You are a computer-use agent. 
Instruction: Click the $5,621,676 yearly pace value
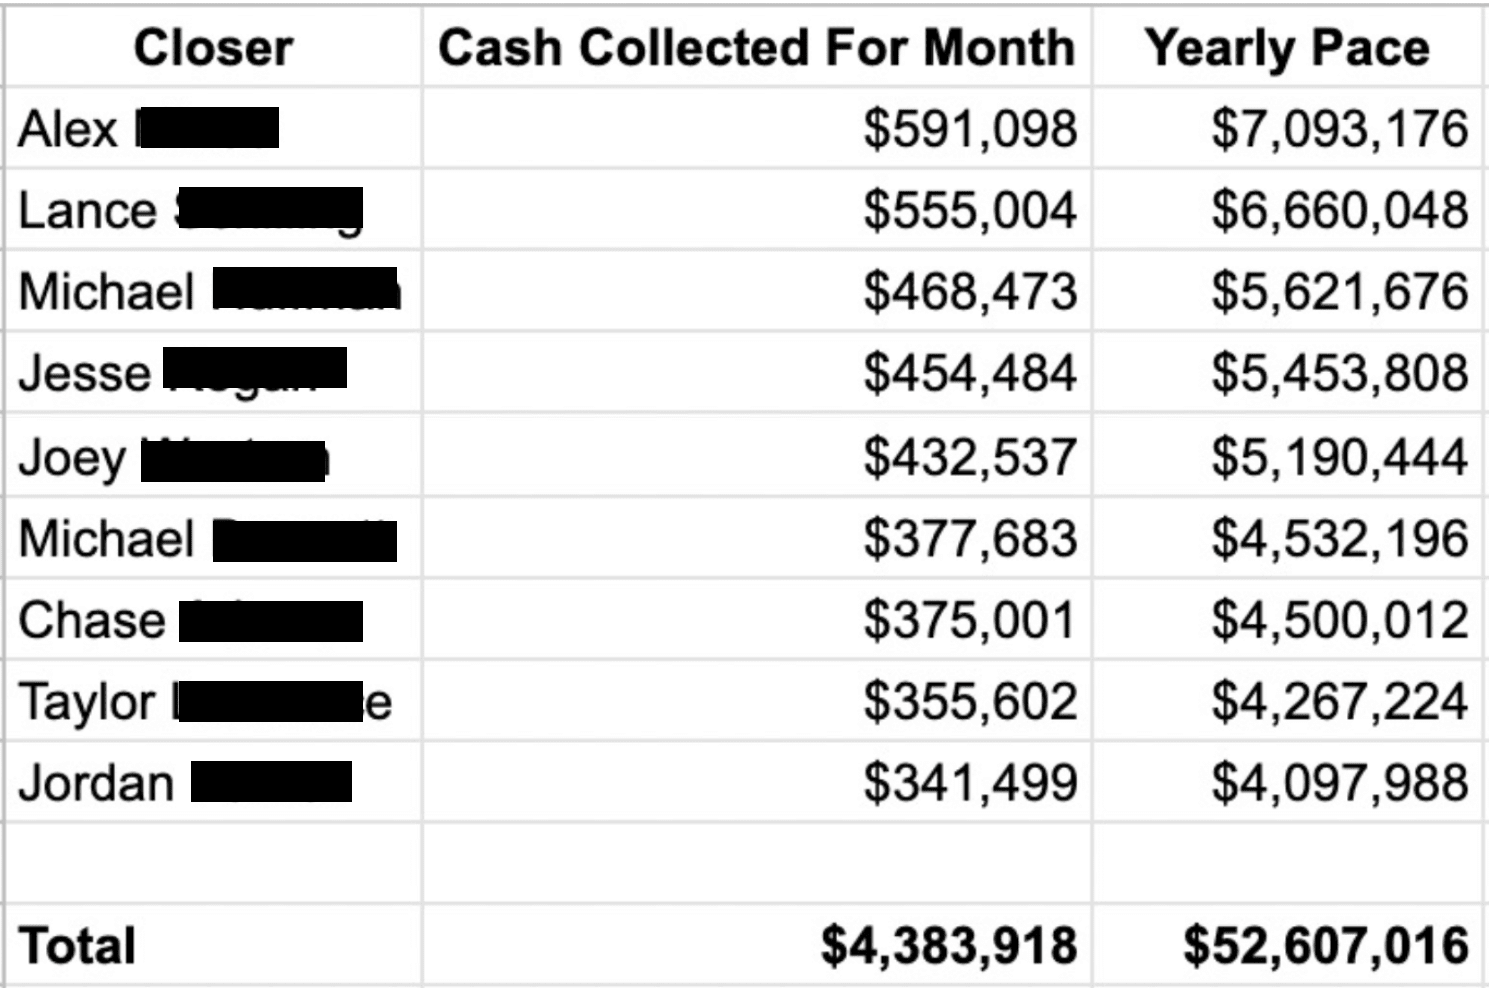point(1339,292)
